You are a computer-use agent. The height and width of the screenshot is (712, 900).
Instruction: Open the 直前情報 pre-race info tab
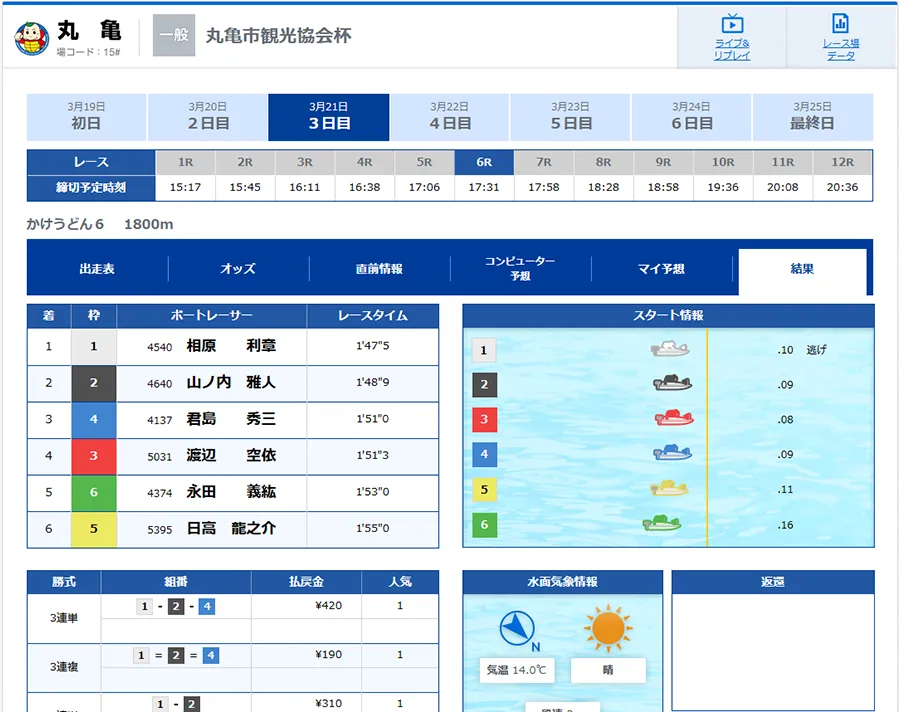[x=379, y=269]
